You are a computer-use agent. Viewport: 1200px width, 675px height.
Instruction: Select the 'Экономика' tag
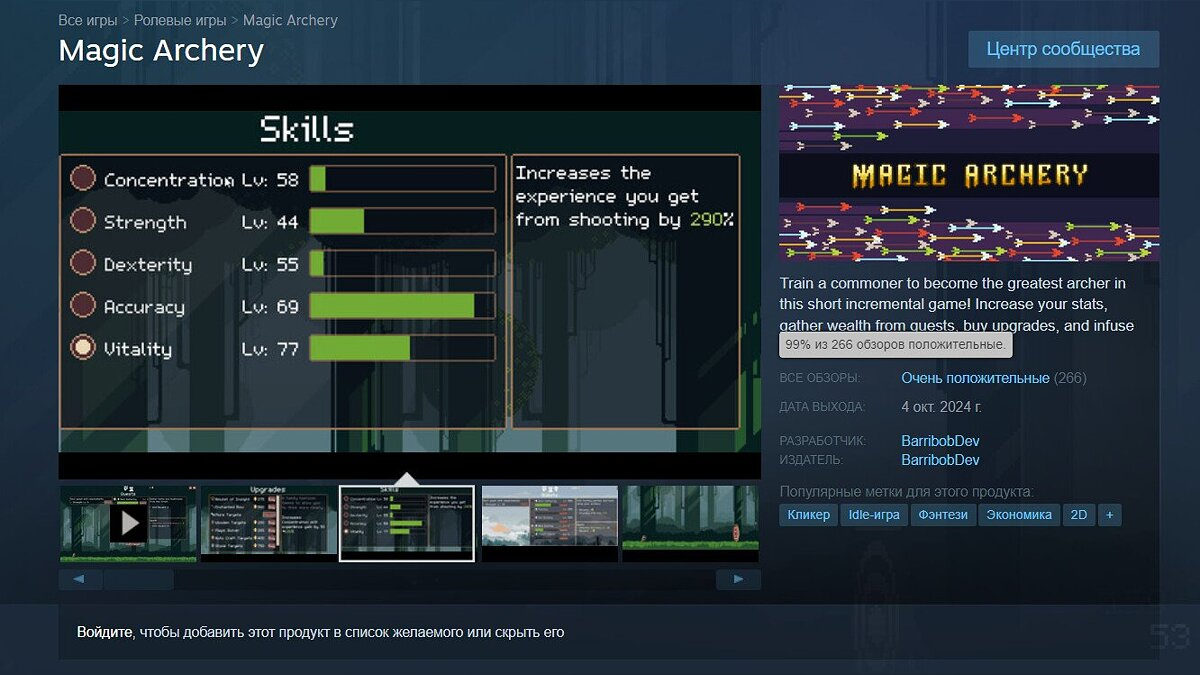coord(1018,515)
